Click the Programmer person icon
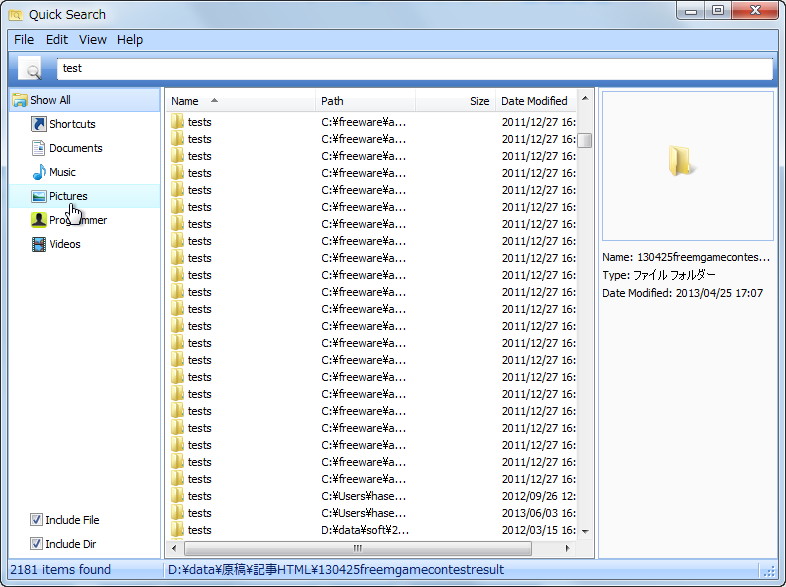Screen dimensions: 786x587 [x=39, y=220]
